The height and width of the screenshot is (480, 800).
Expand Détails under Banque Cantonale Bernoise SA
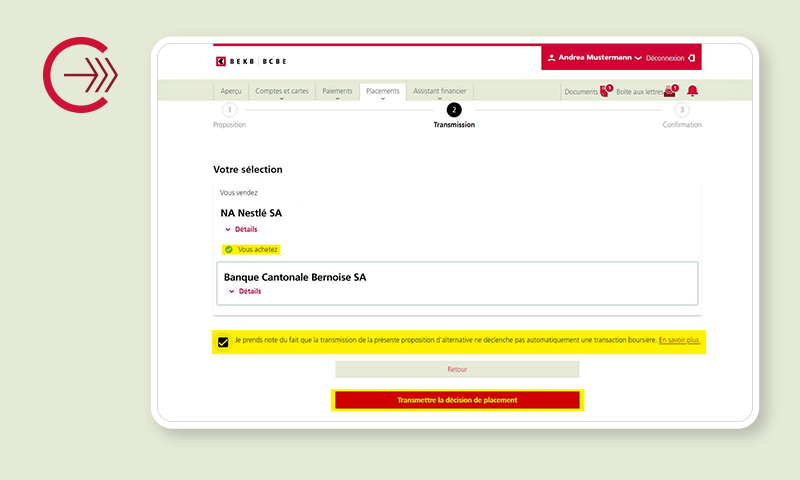point(245,291)
